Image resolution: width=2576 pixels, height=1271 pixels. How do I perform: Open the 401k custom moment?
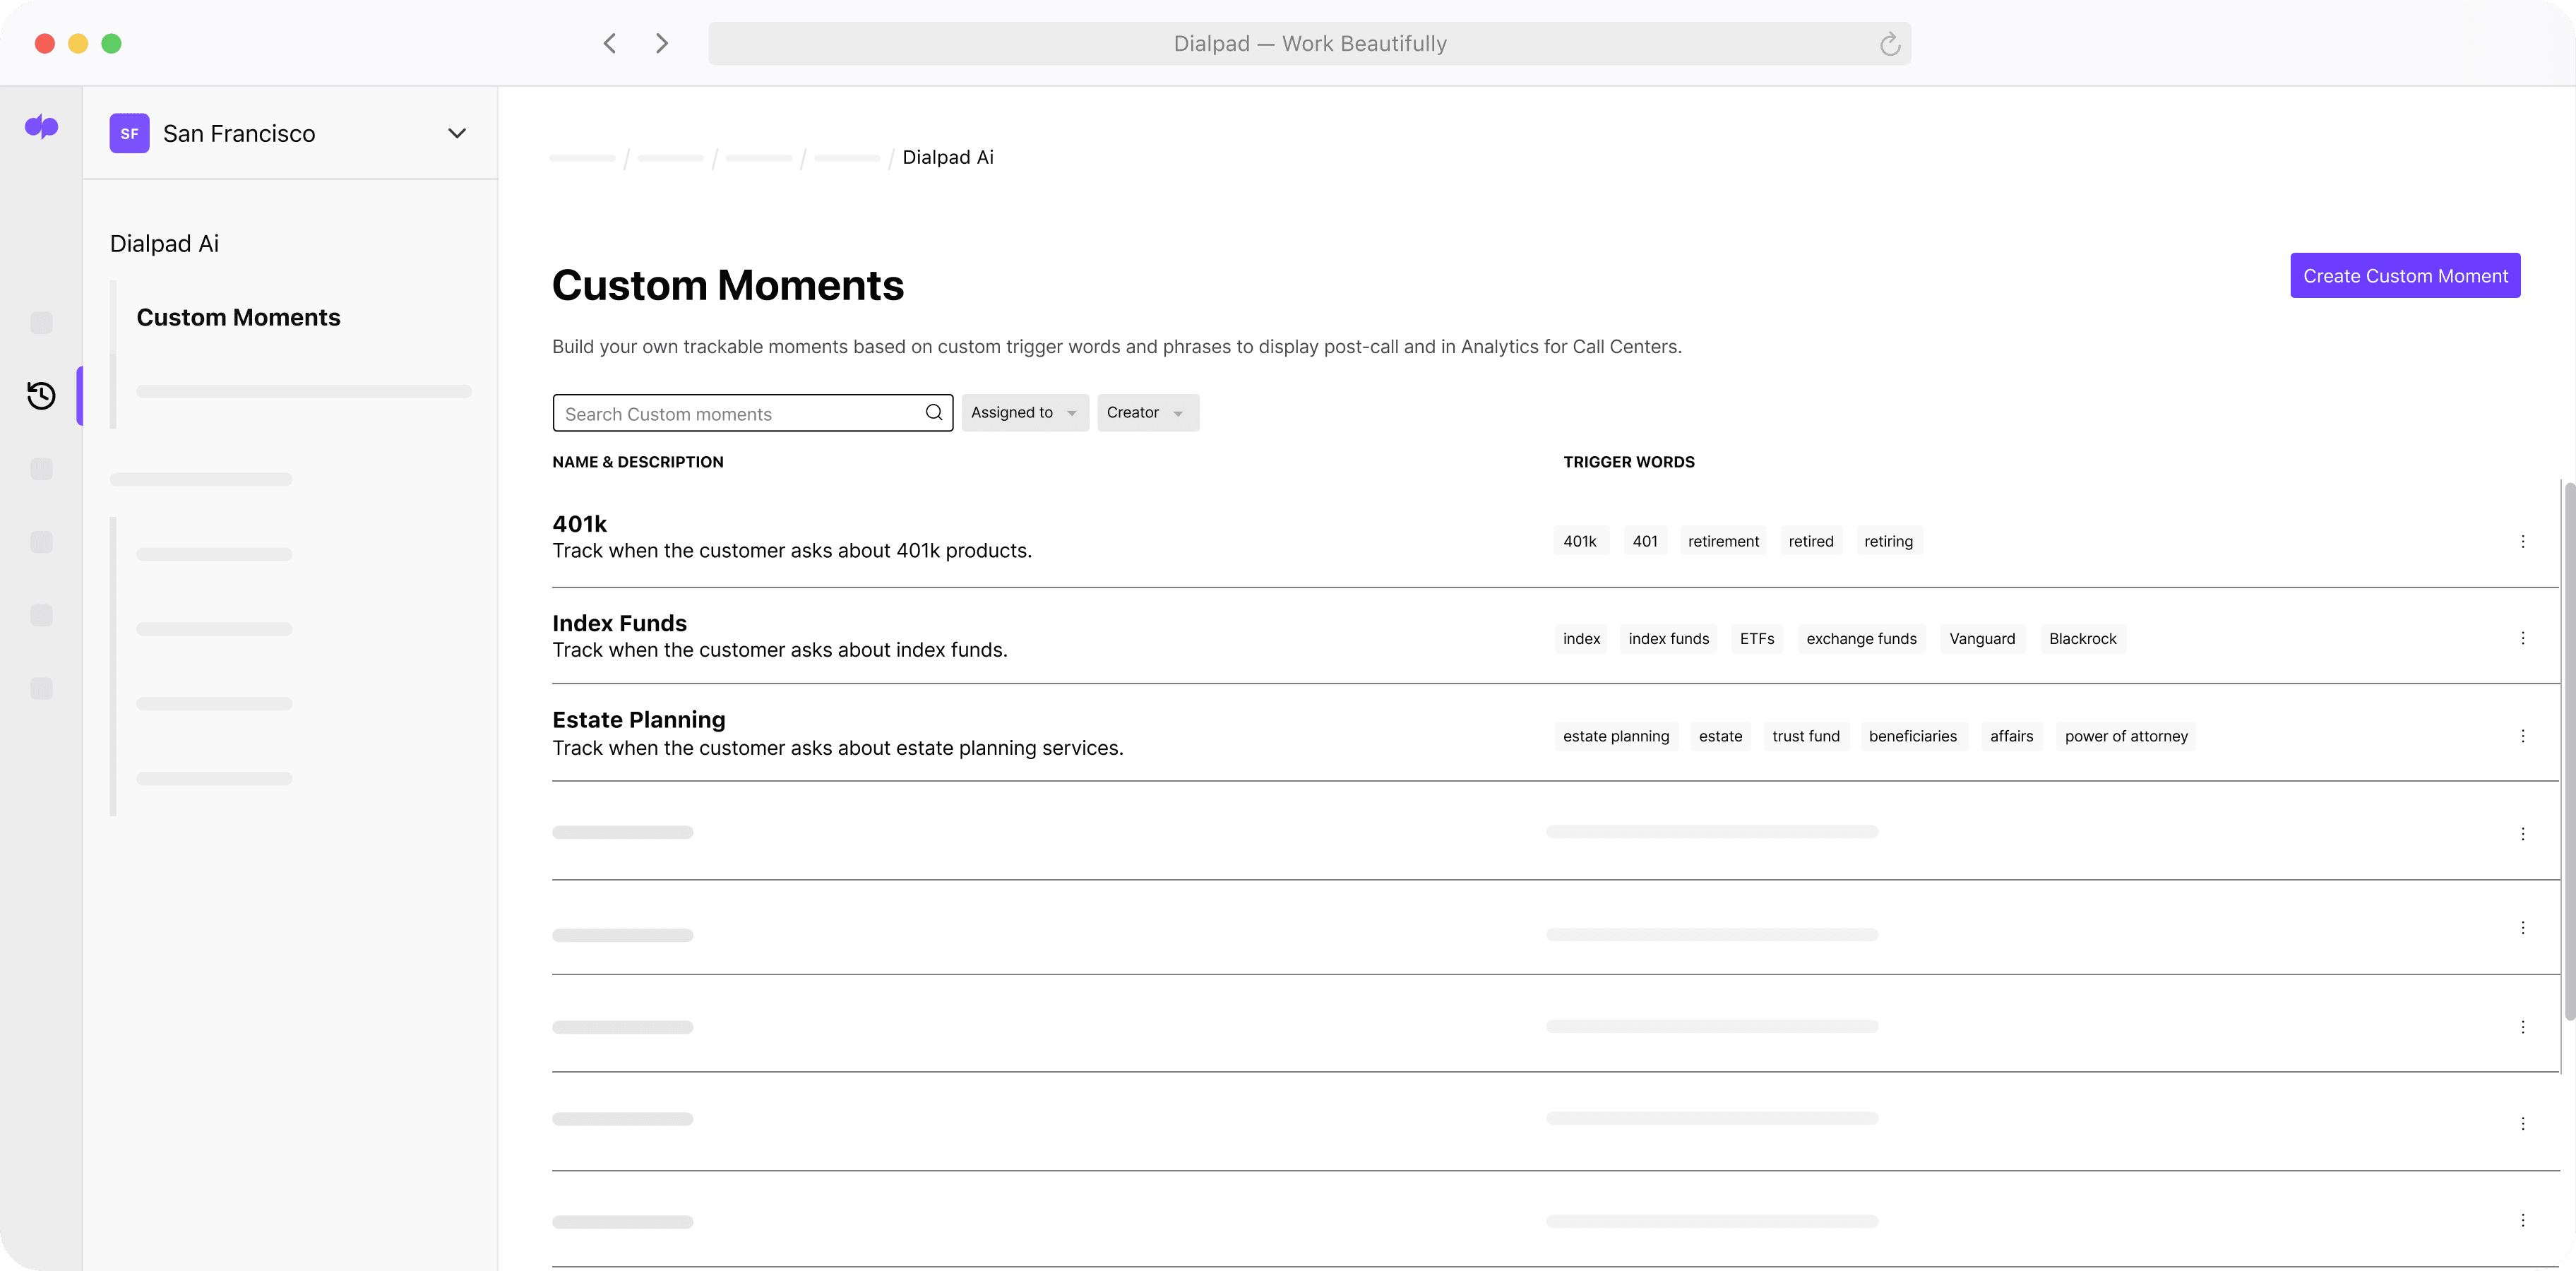tap(579, 523)
